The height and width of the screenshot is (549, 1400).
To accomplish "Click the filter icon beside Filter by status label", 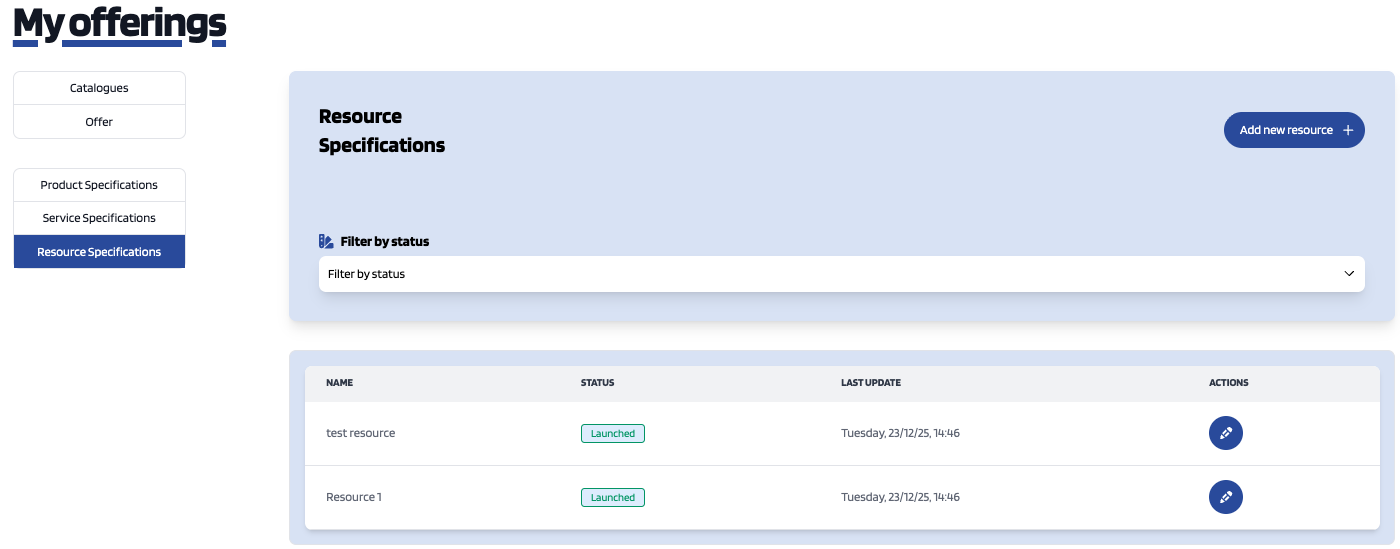I will [x=326, y=241].
